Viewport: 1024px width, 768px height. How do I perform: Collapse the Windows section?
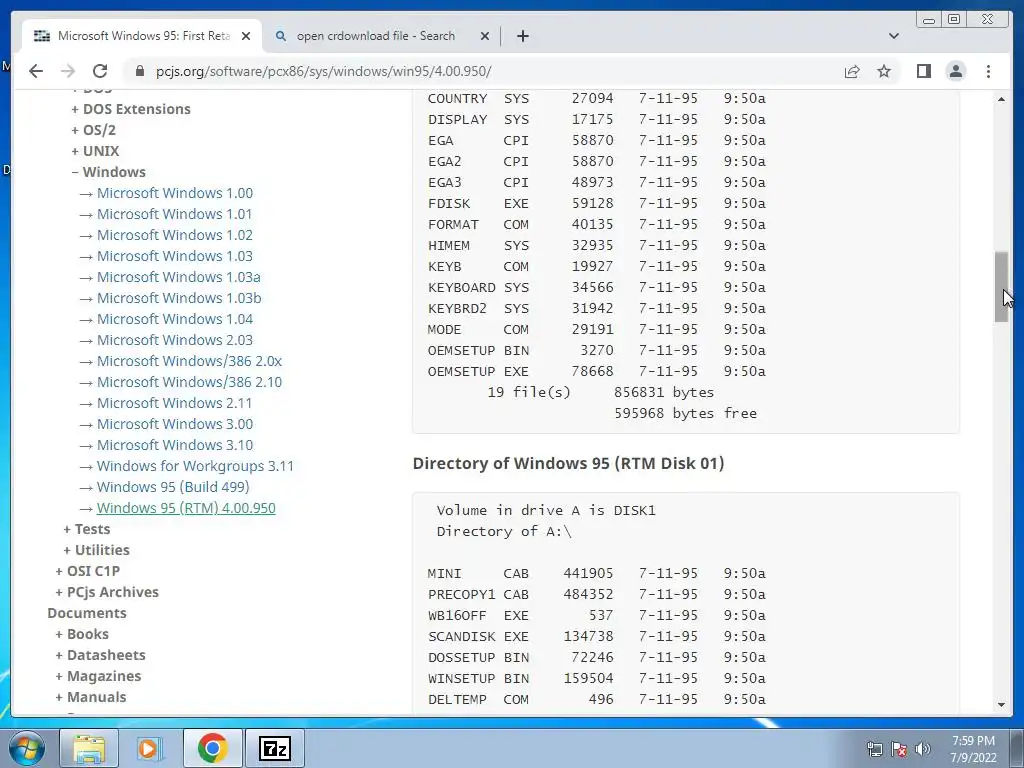108,172
